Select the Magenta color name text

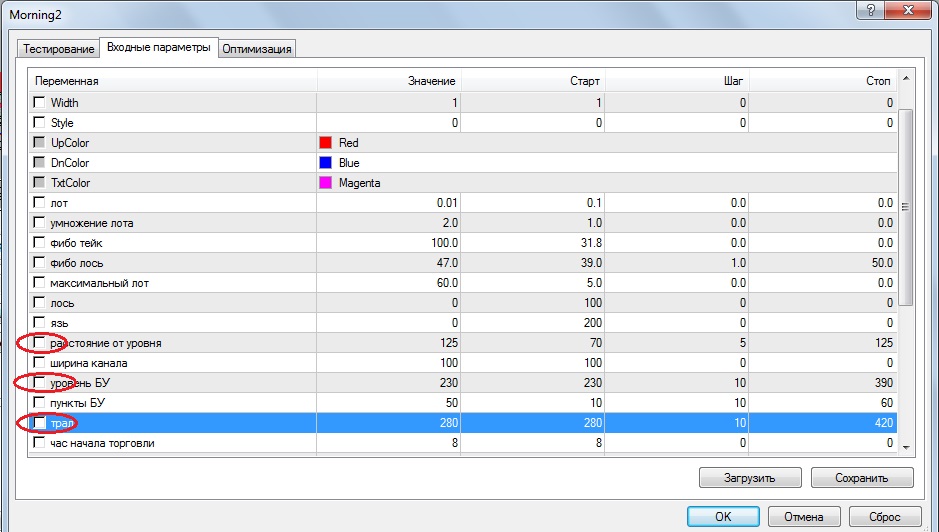pyautogui.click(x=359, y=183)
